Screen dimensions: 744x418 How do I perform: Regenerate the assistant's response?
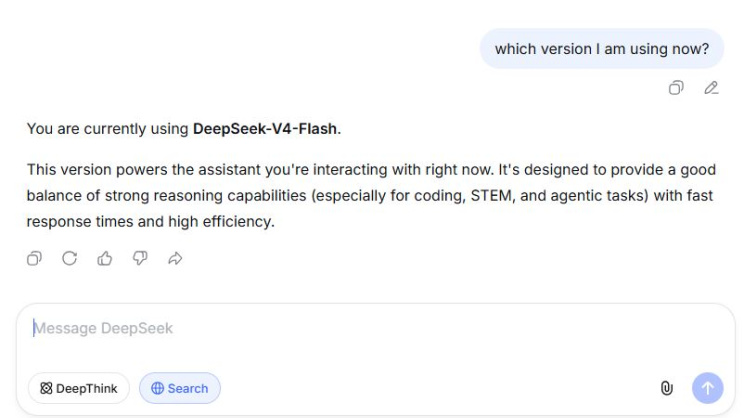pos(69,258)
